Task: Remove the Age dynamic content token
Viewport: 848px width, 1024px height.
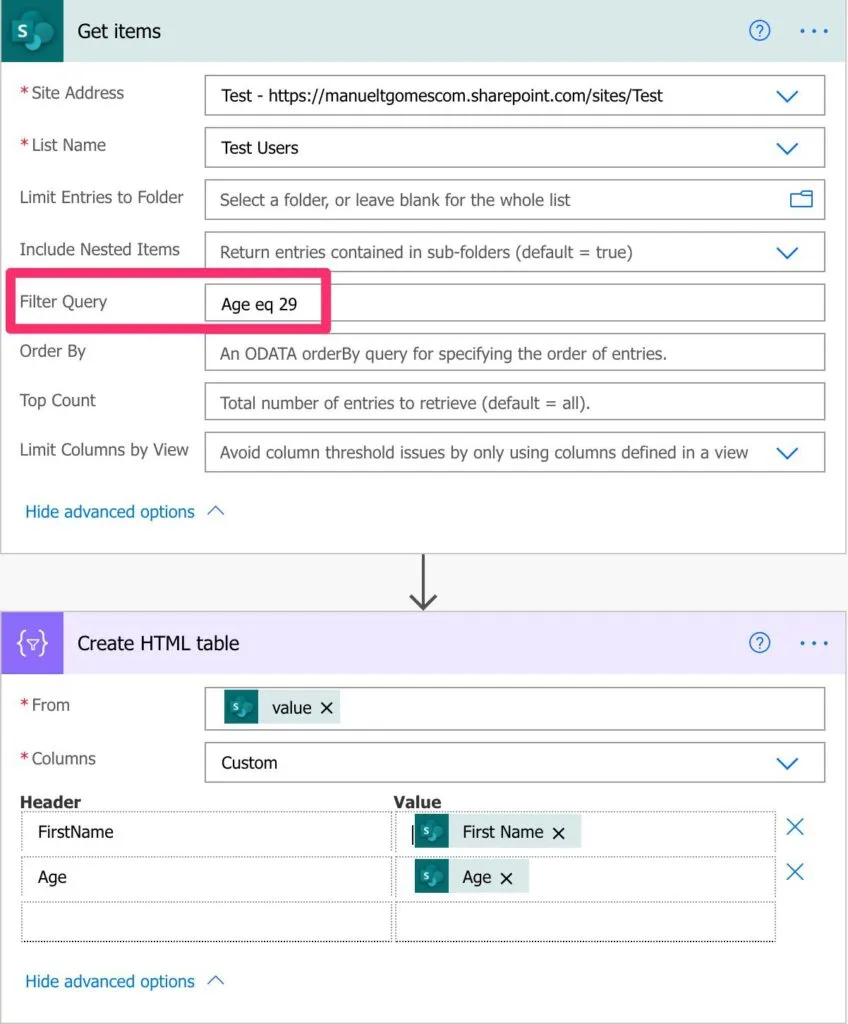Action: 506,878
